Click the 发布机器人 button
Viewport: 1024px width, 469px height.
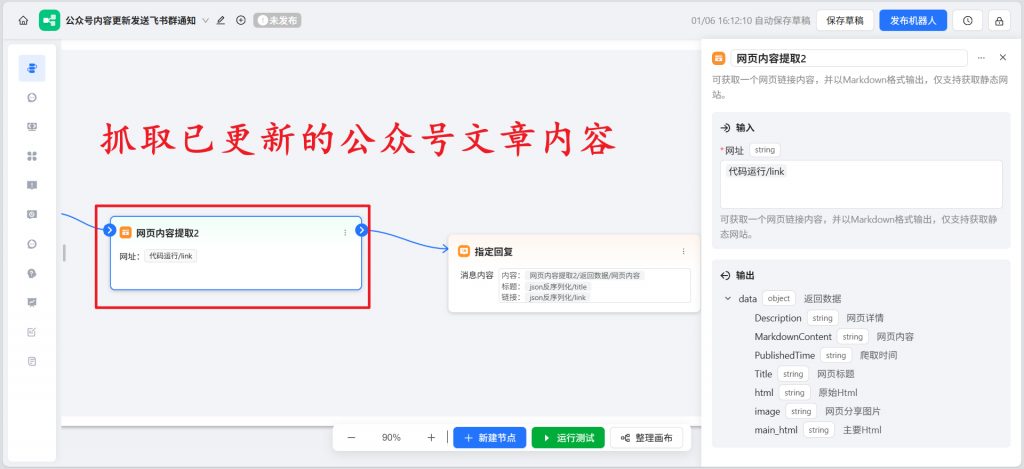(912, 20)
